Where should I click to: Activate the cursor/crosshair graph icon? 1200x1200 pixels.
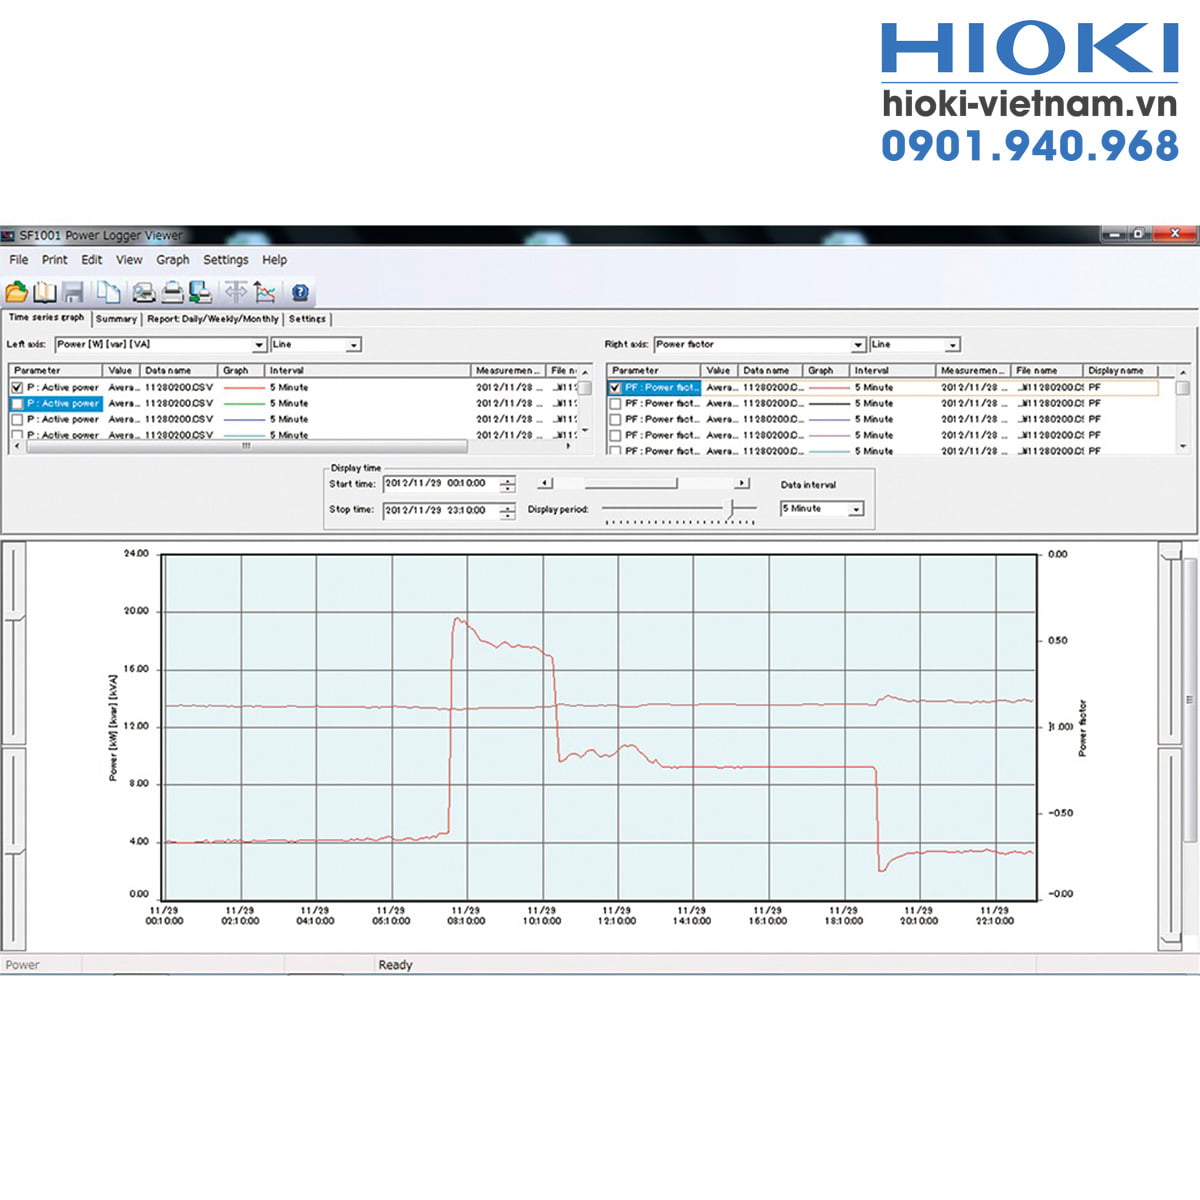[237, 292]
